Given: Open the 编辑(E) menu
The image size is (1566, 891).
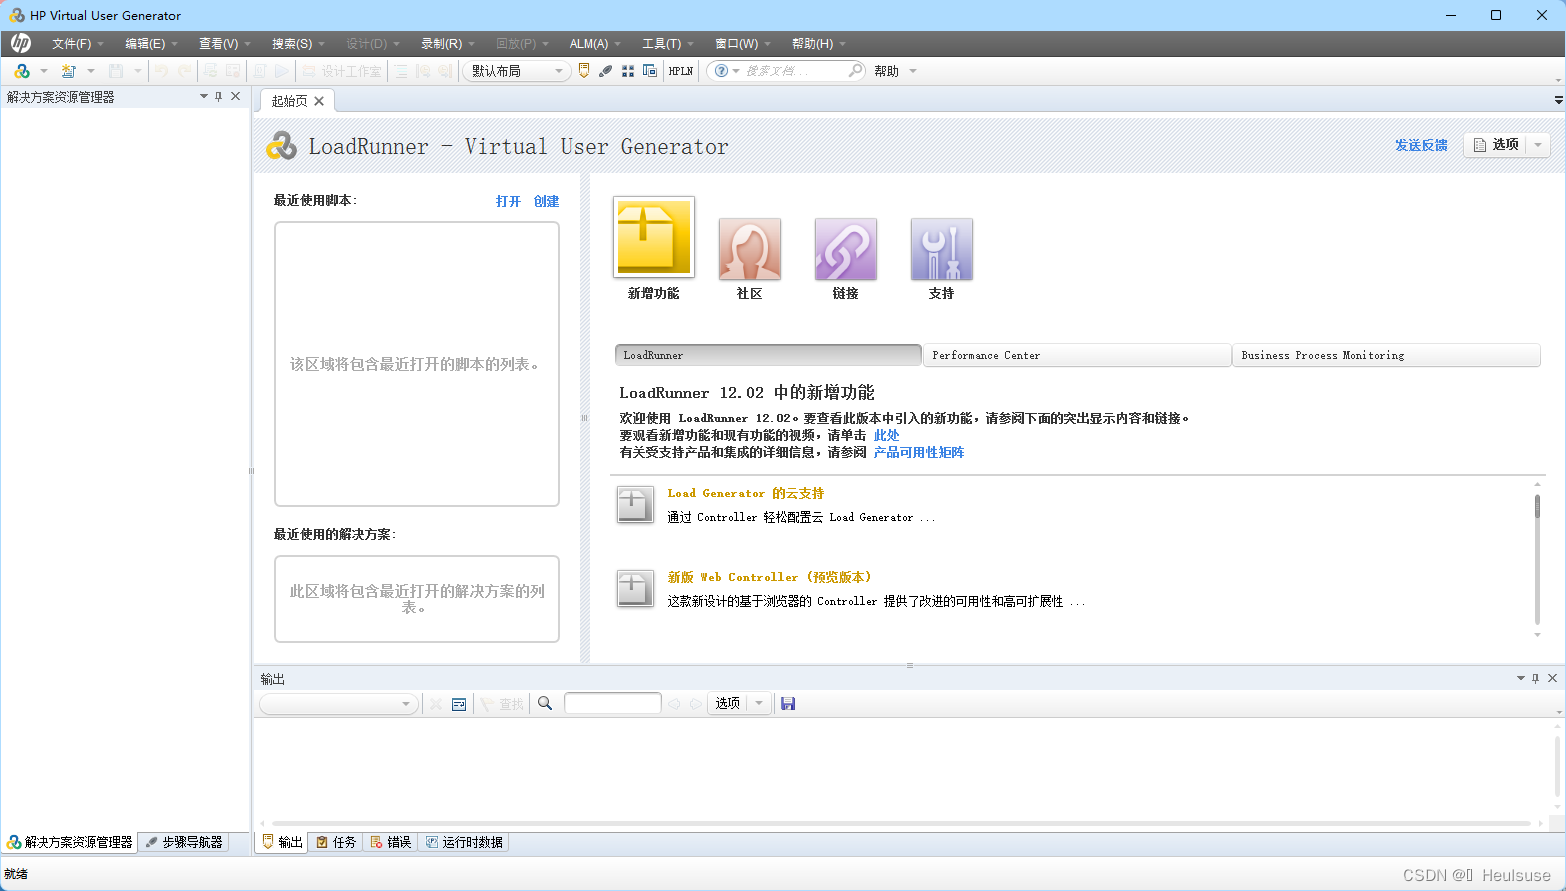Looking at the screenshot, I should 151,44.
